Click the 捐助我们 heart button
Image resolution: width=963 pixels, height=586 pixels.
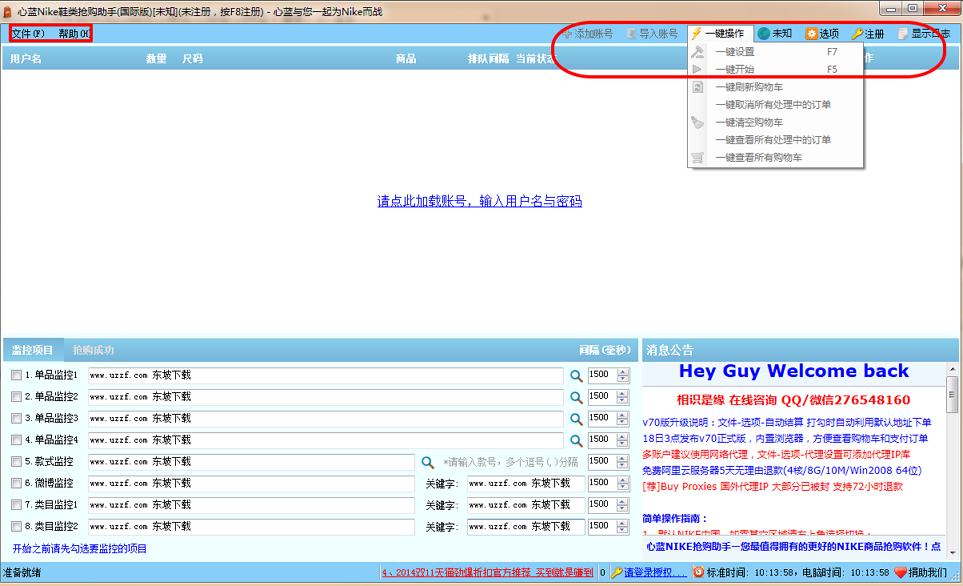click(921, 572)
